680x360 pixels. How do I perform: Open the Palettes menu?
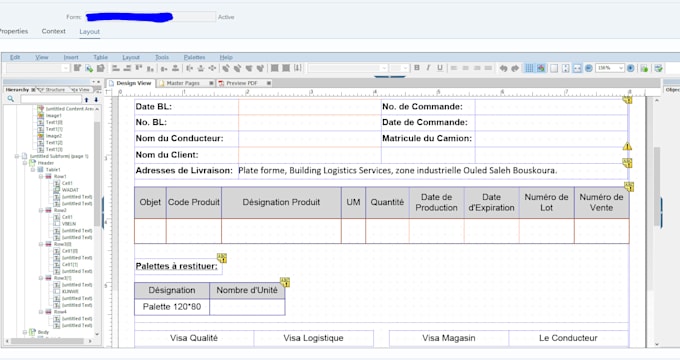click(x=194, y=57)
